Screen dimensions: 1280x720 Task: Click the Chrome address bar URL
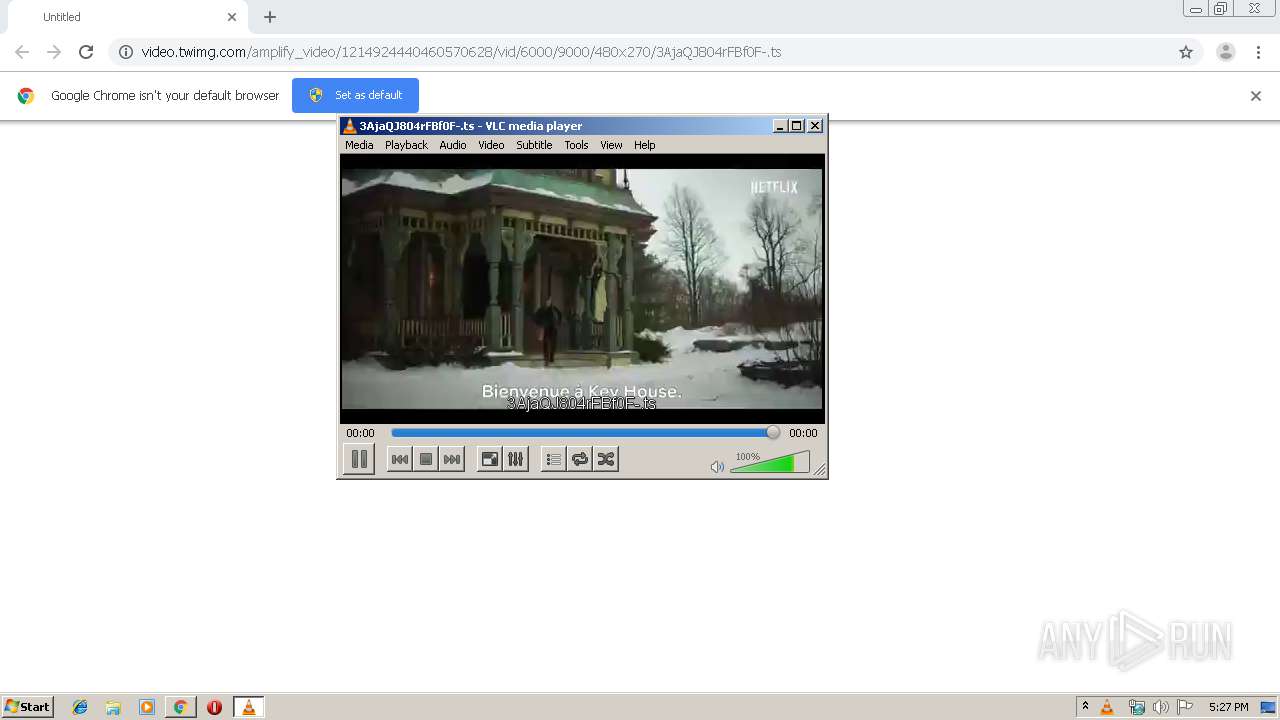point(461,52)
